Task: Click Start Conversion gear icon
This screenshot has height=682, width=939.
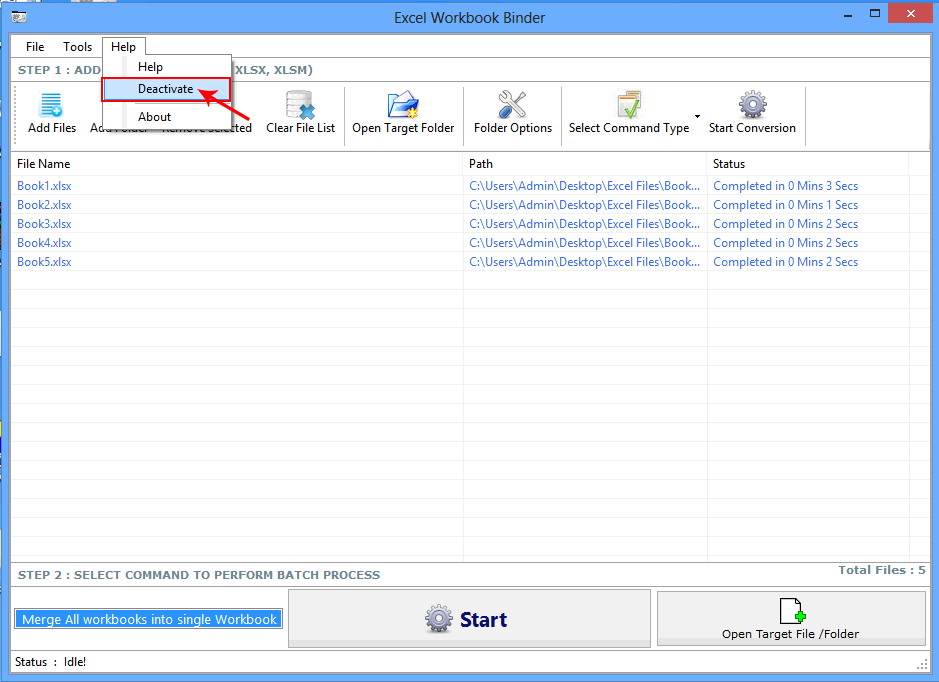Action: pos(753,105)
